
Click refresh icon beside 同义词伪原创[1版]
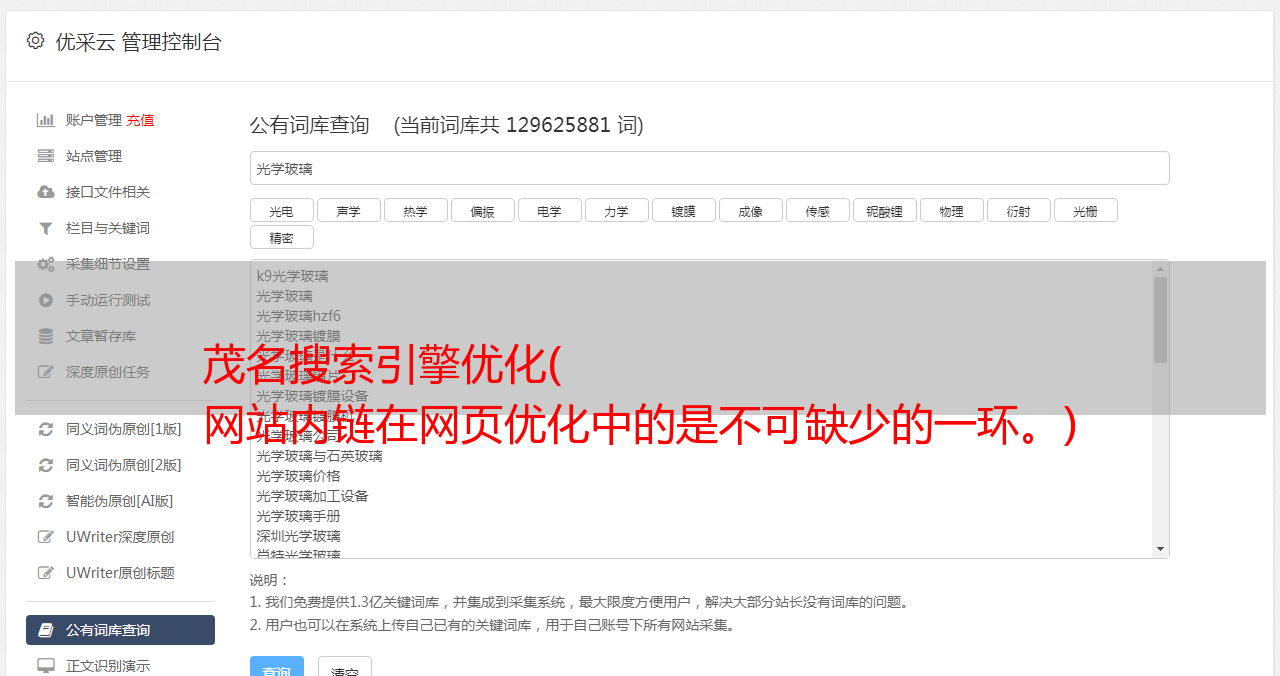46,429
